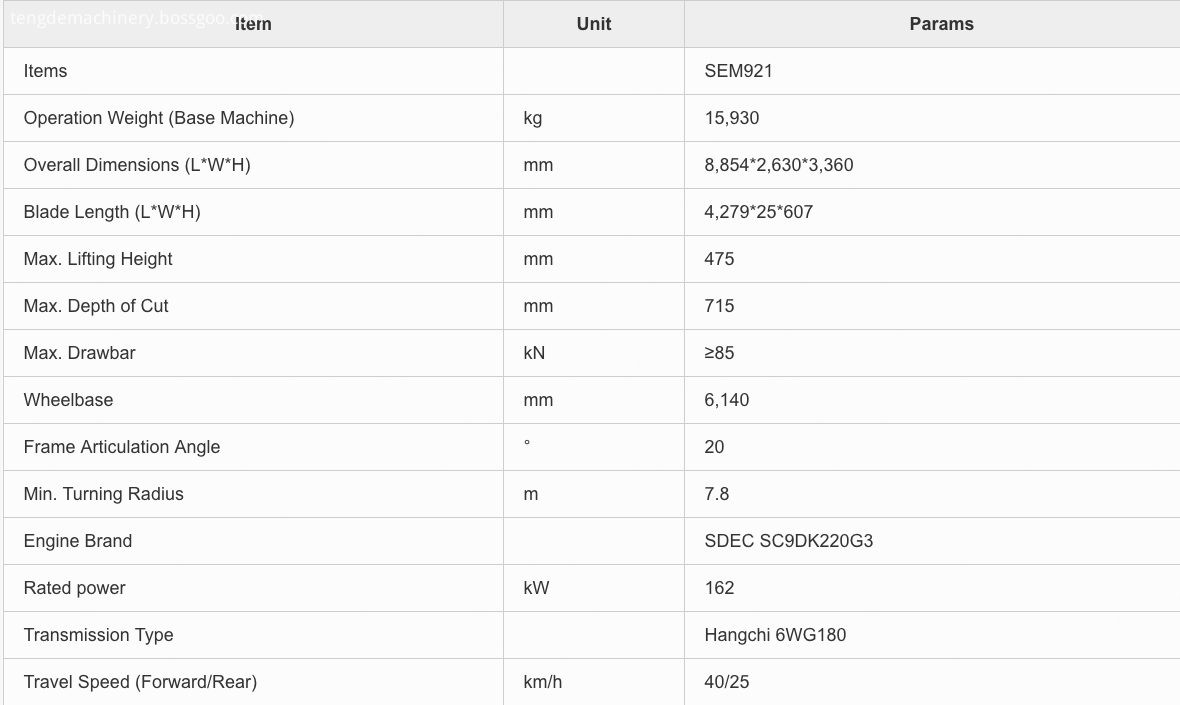Click the kN unit for Max. Drawbar

[534, 353]
